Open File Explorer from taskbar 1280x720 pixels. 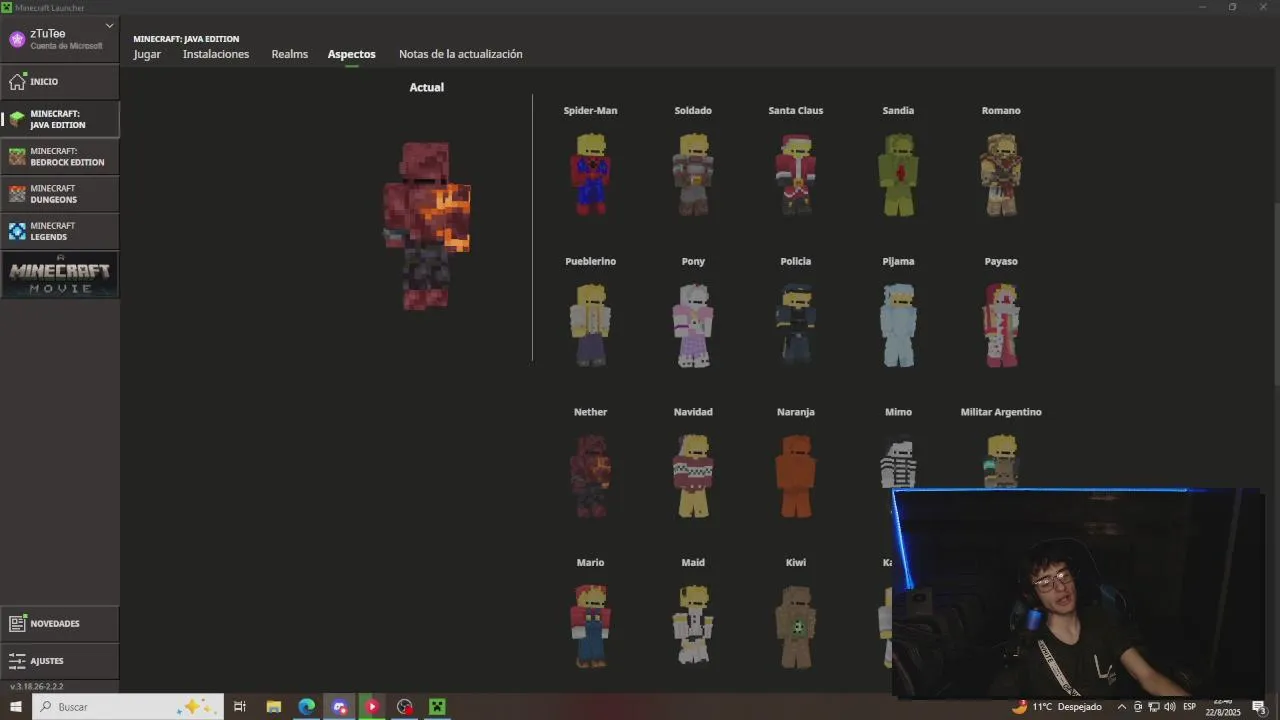coord(273,707)
